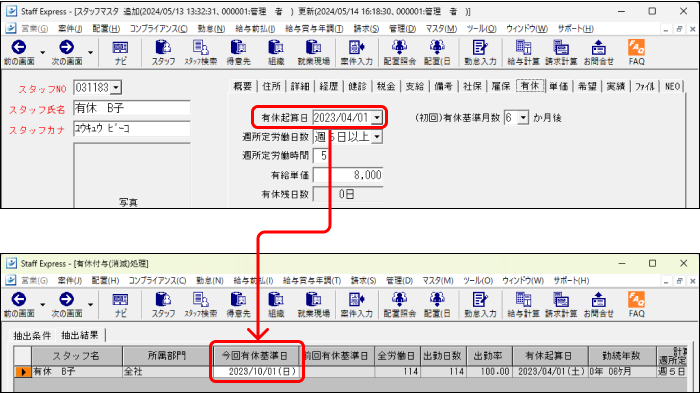
Task: Switch to the 概要 tab
Action: click(x=243, y=86)
